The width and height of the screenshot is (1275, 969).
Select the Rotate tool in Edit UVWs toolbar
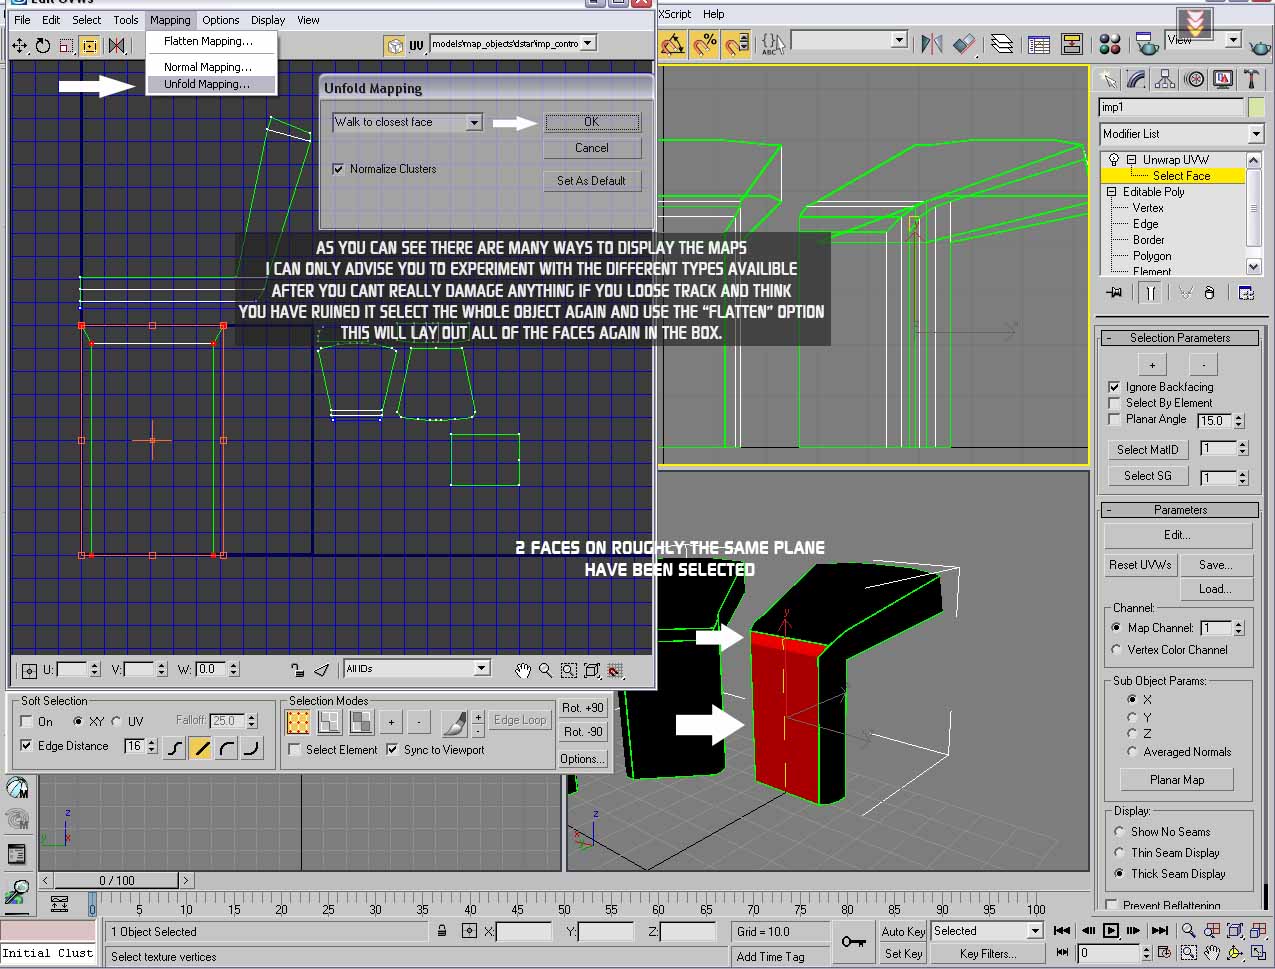click(43, 45)
